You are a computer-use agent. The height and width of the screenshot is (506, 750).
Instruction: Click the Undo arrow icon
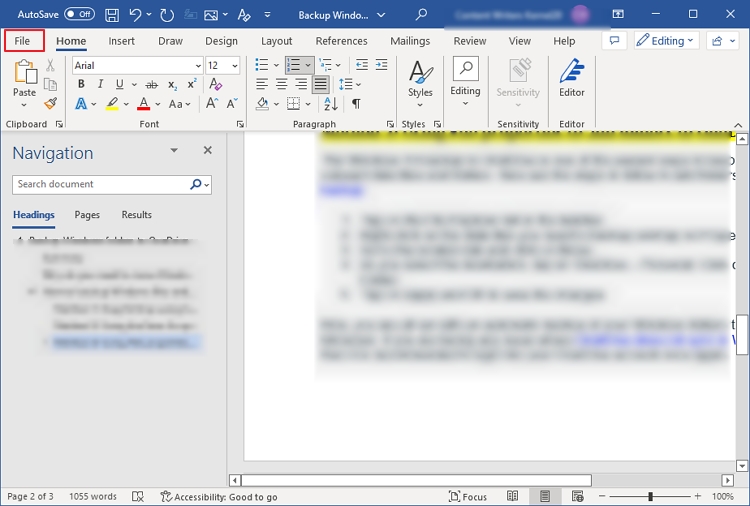point(135,15)
